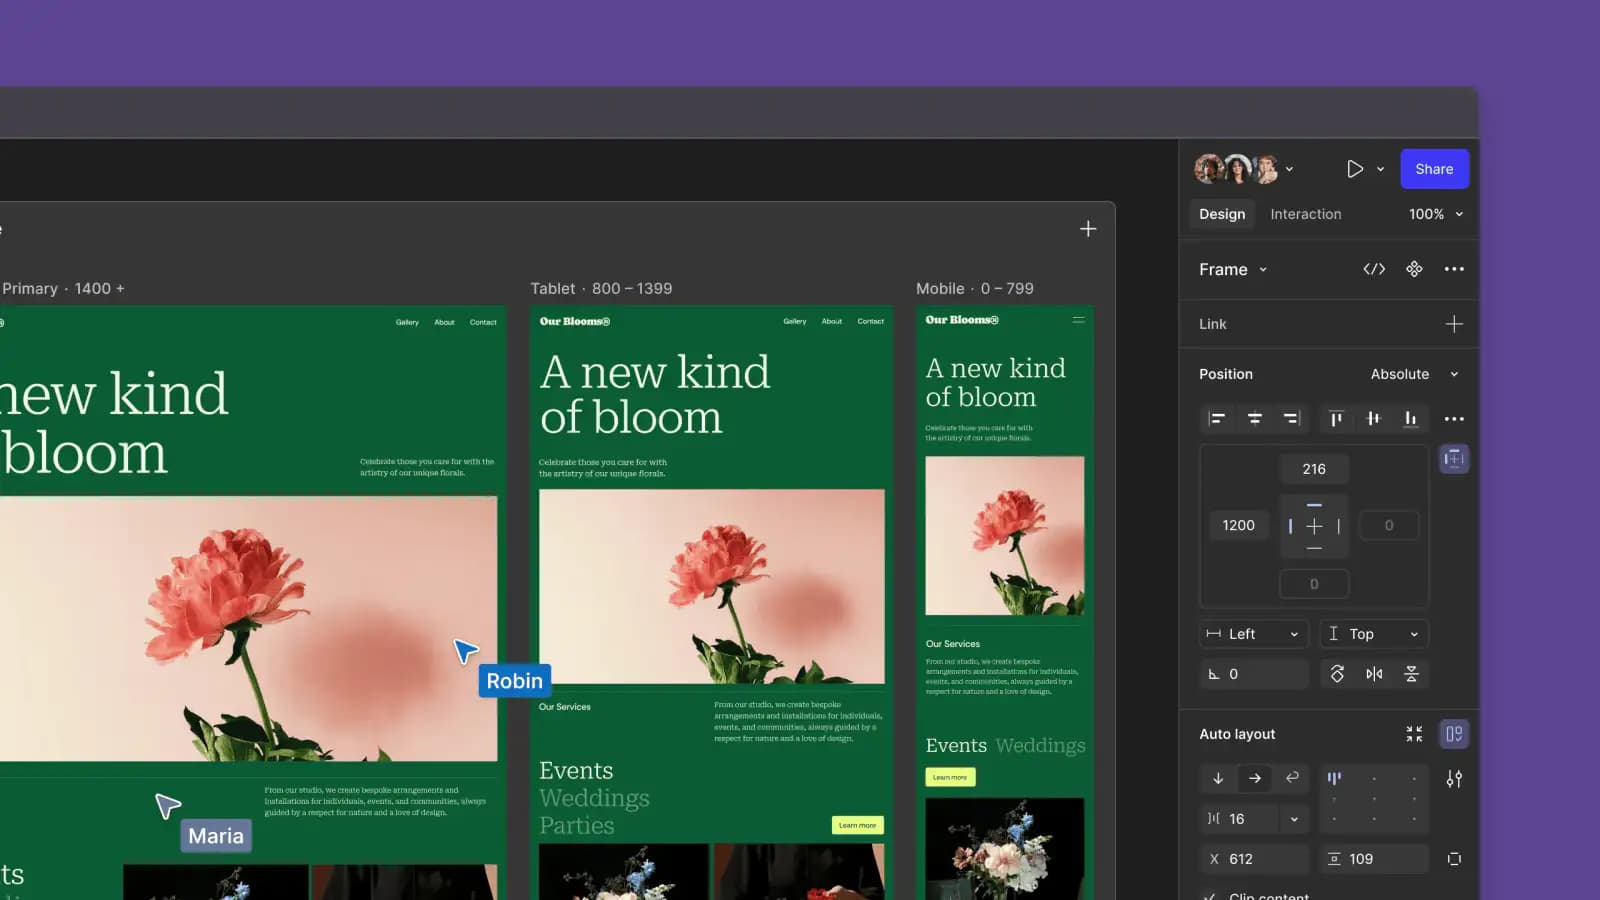Align selection to the top edge
Viewport: 1600px width, 900px height.
[x=1336, y=419]
